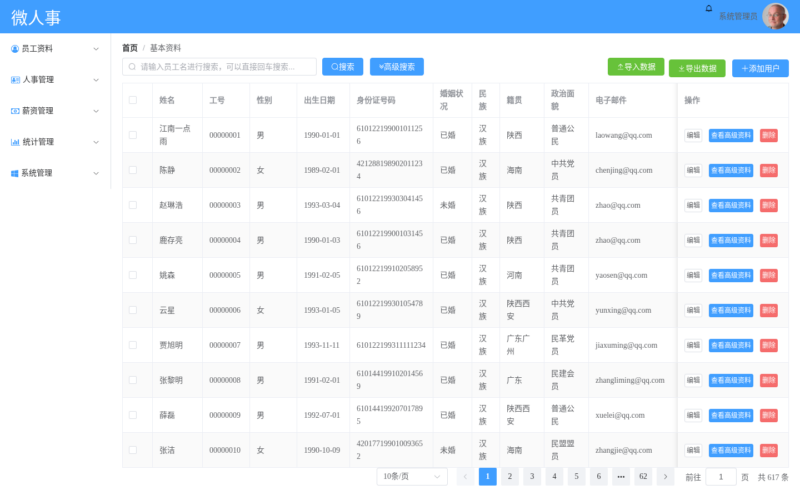Expand the 薪资管理 menu chevron

click(x=96, y=111)
